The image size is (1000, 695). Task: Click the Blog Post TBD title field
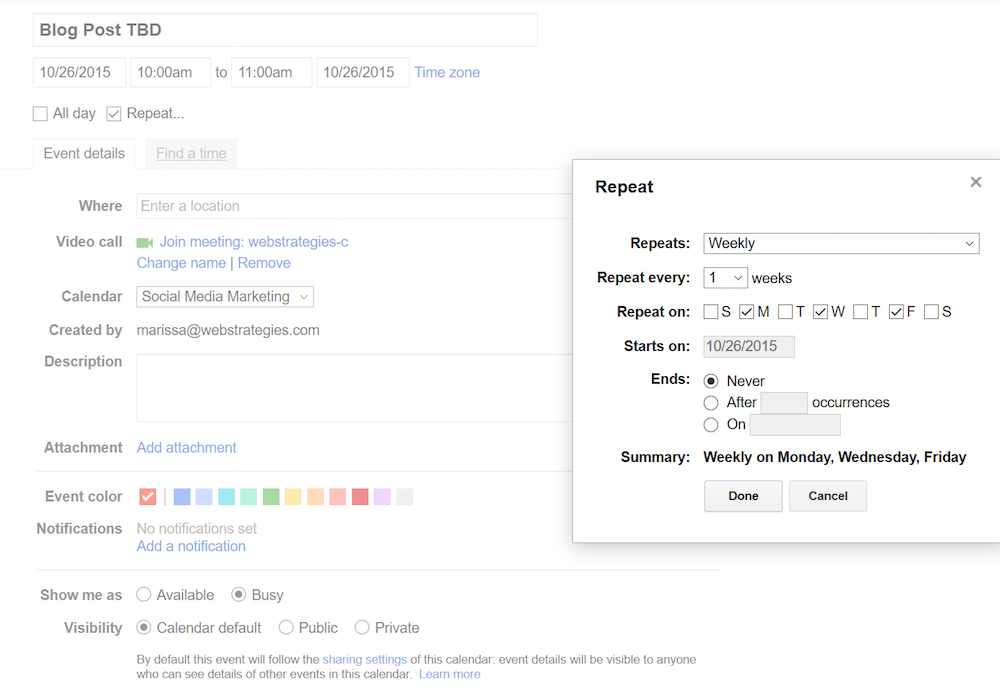pos(285,30)
